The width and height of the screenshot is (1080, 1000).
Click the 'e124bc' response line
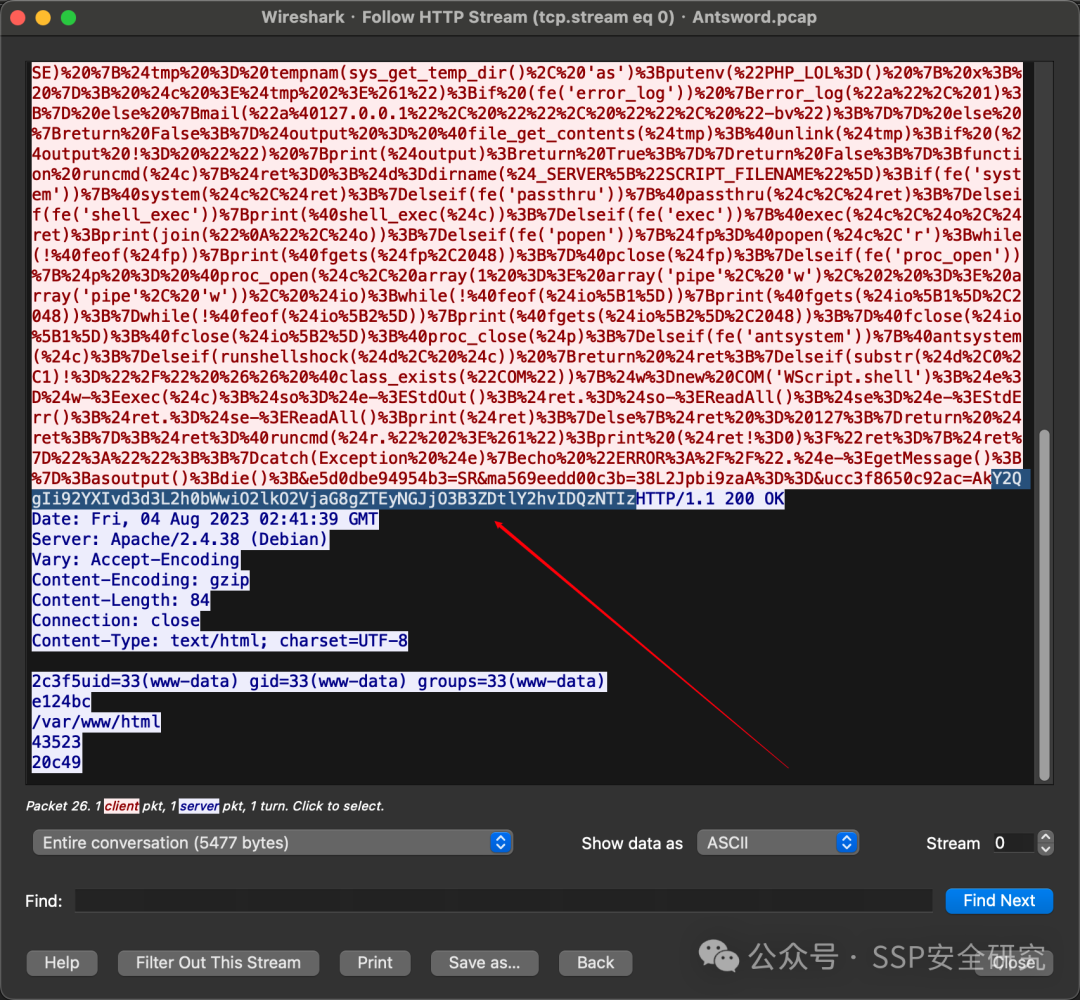[x=61, y=701]
